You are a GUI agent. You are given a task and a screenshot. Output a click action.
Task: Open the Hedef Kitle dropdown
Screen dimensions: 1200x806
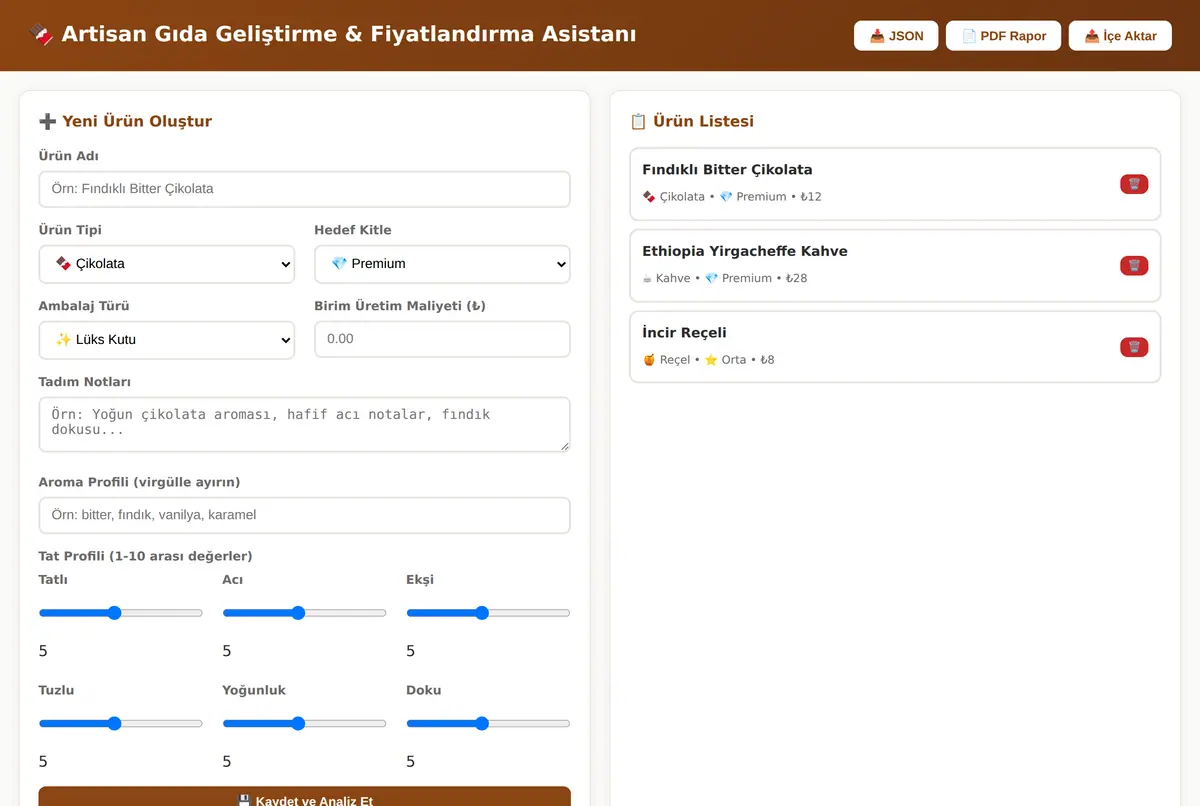(442, 264)
